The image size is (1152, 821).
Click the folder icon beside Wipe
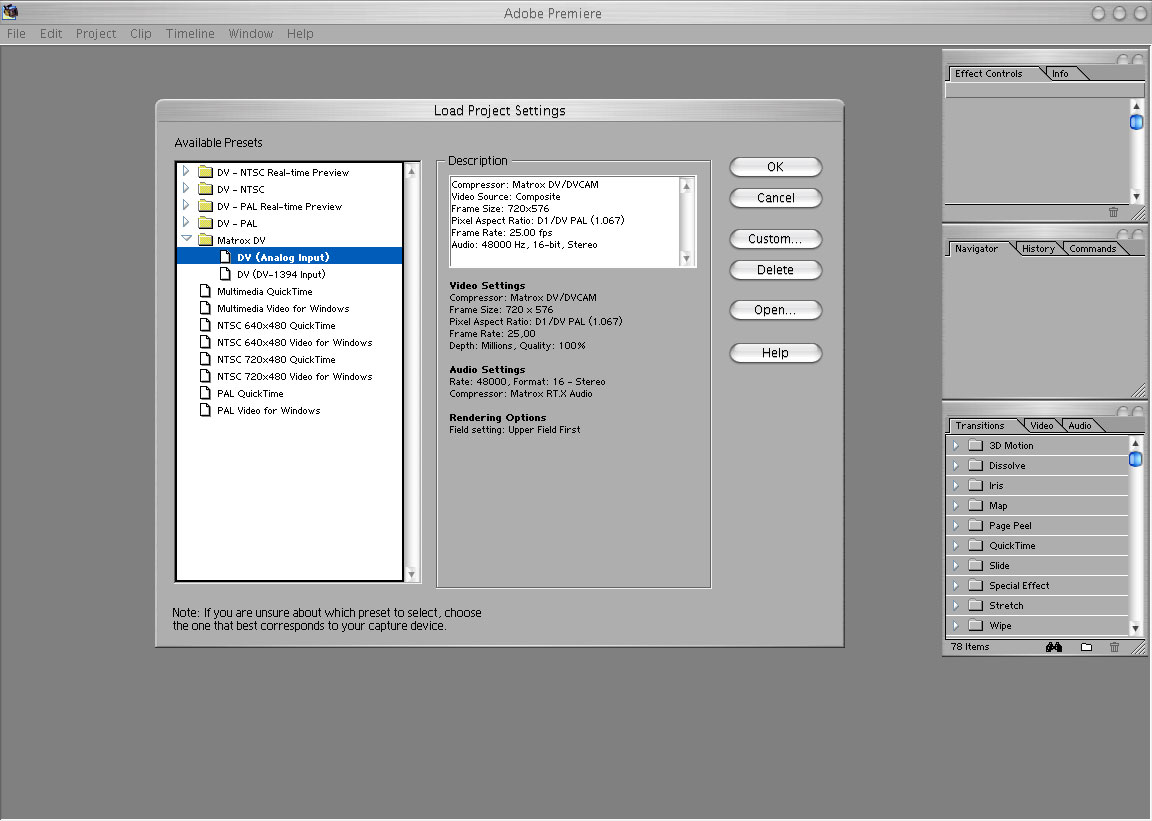coord(976,625)
